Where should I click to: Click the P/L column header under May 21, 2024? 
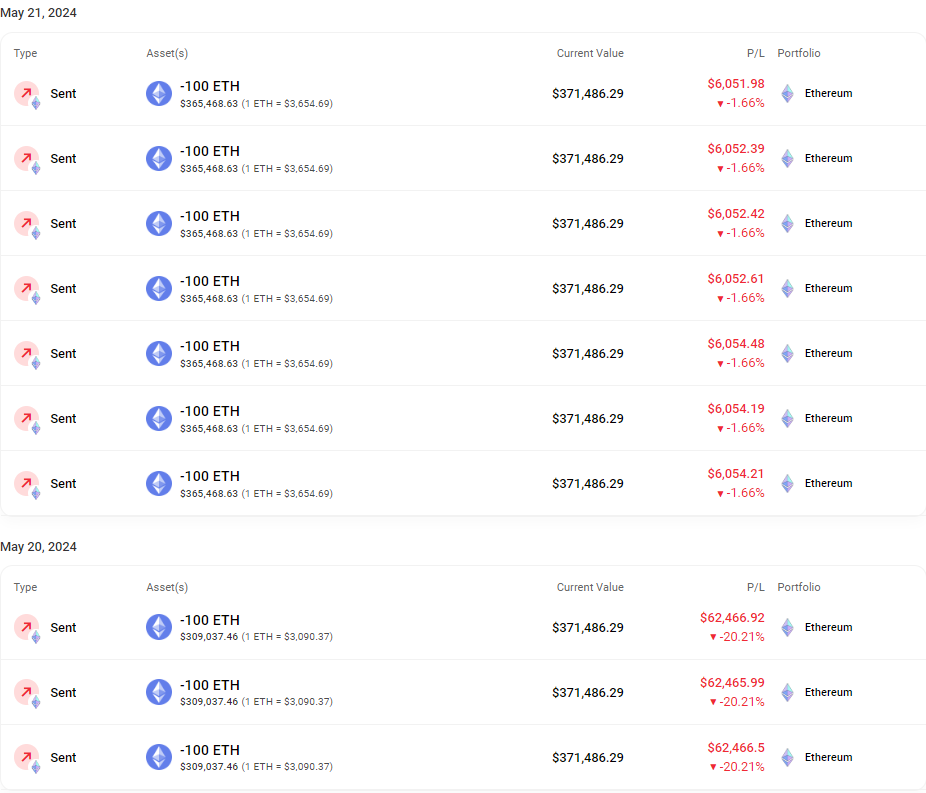pyautogui.click(x=754, y=53)
